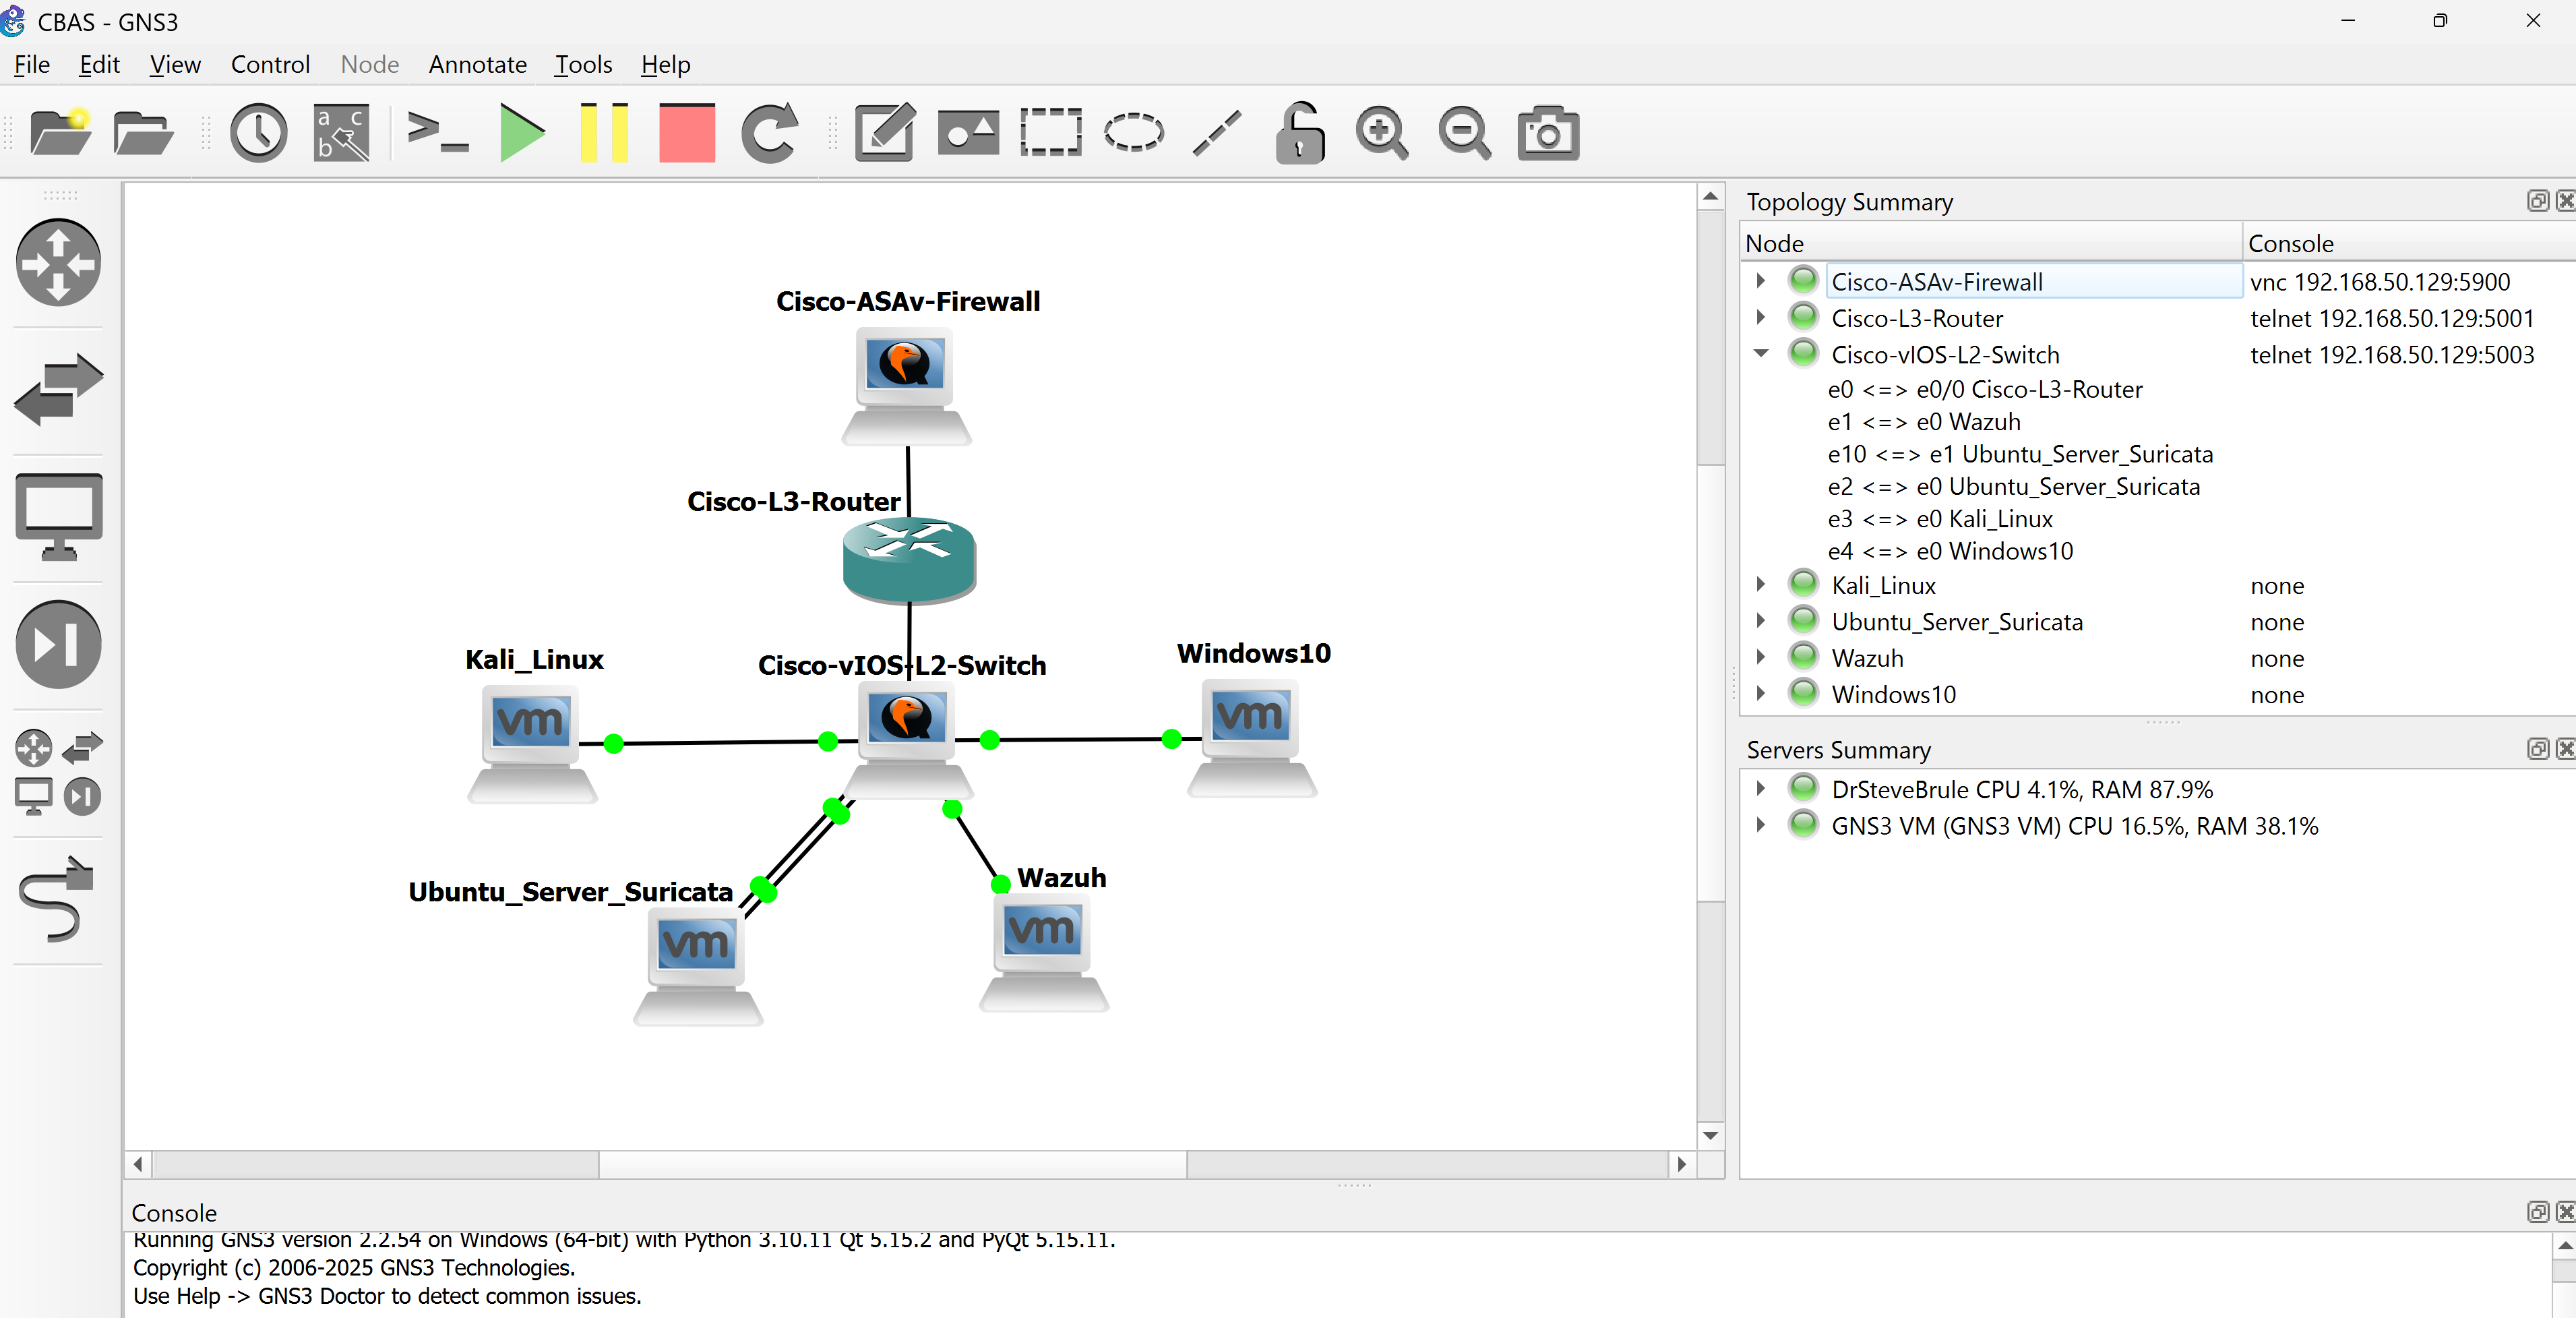Open the Annotate menu

pos(477,64)
